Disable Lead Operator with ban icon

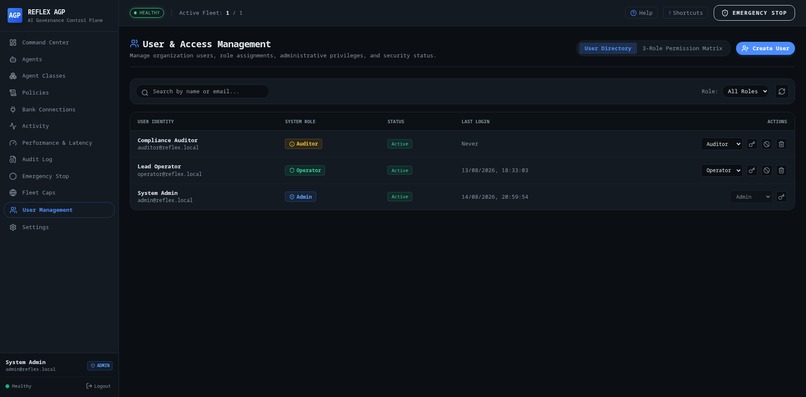coord(766,170)
